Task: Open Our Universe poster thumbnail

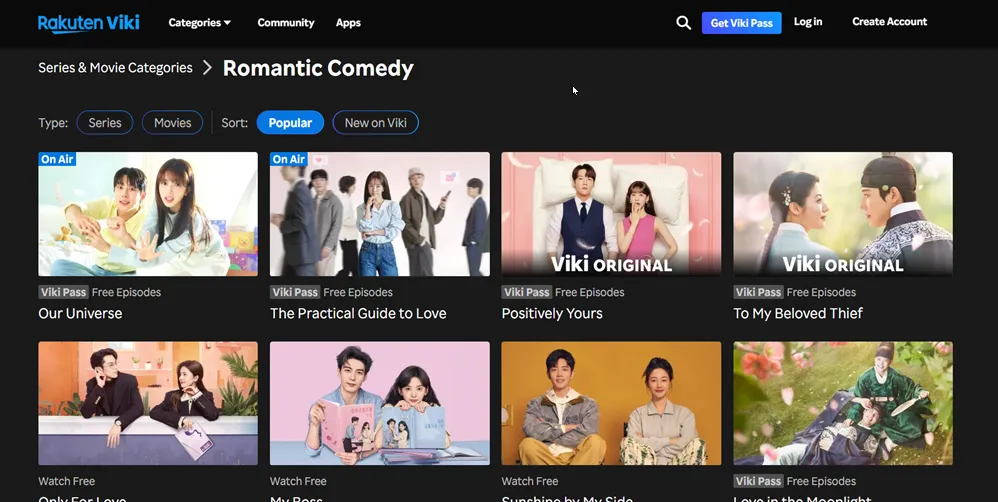Action: [x=148, y=214]
